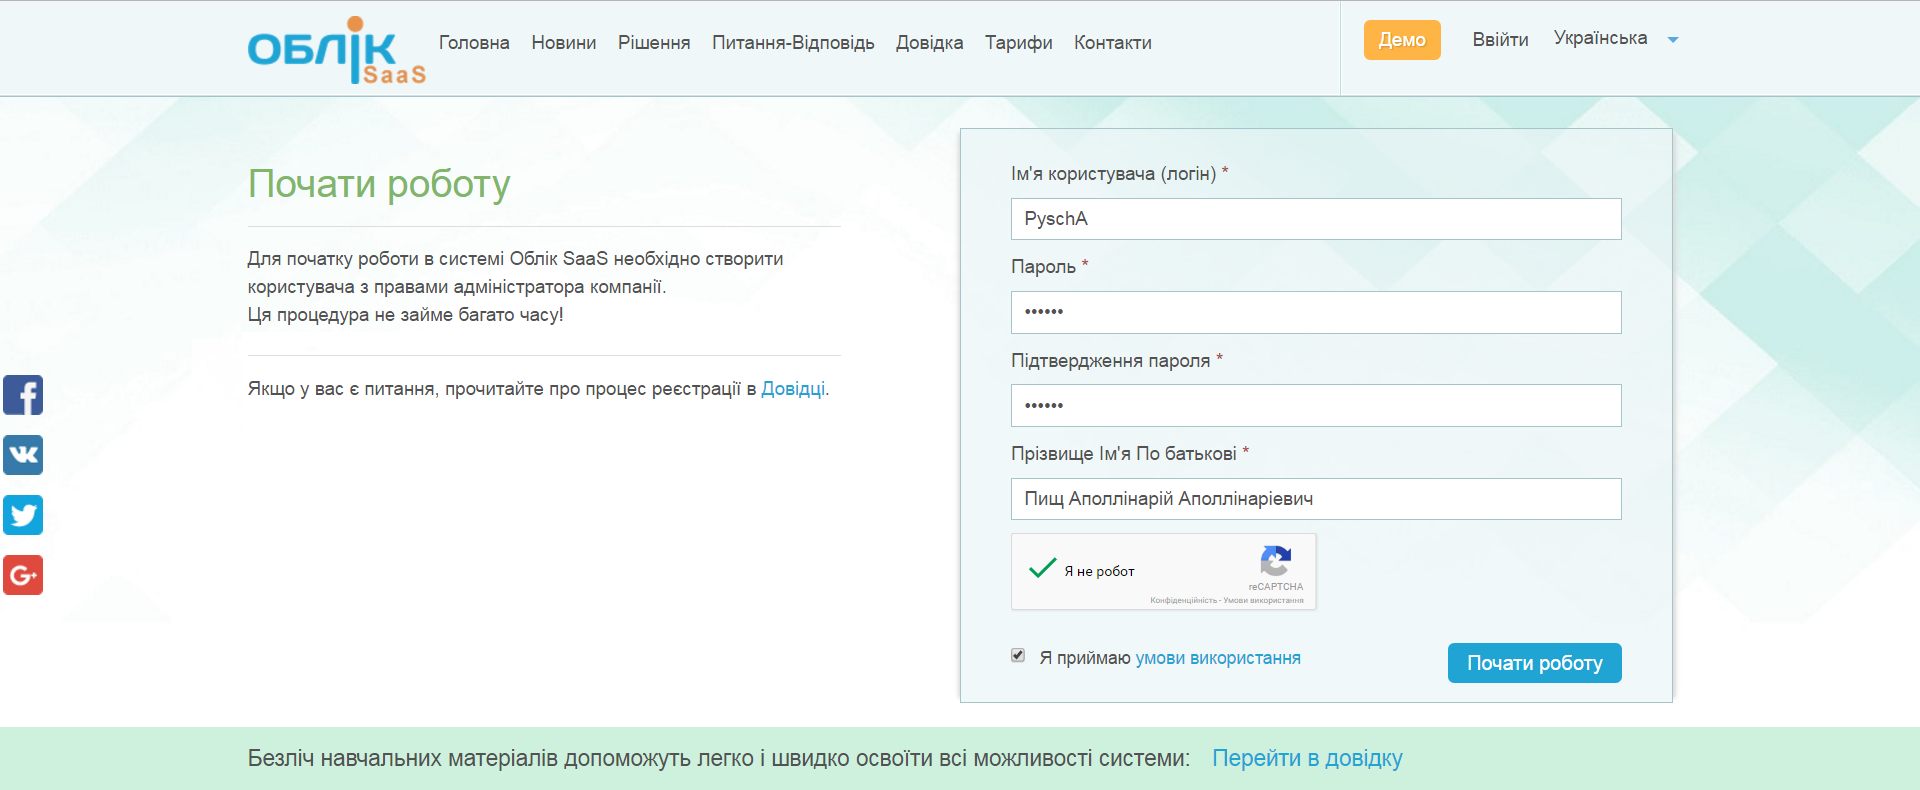1920x790 pixels.
Task: Focus the Пароль password field
Action: [x=1316, y=312]
